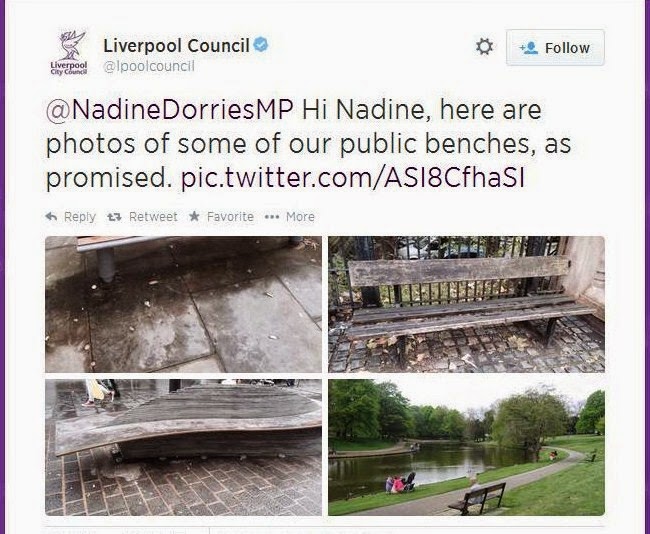Select the Reply text label
This screenshot has width=650, height=534.
pyautogui.click(x=80, y=217)
